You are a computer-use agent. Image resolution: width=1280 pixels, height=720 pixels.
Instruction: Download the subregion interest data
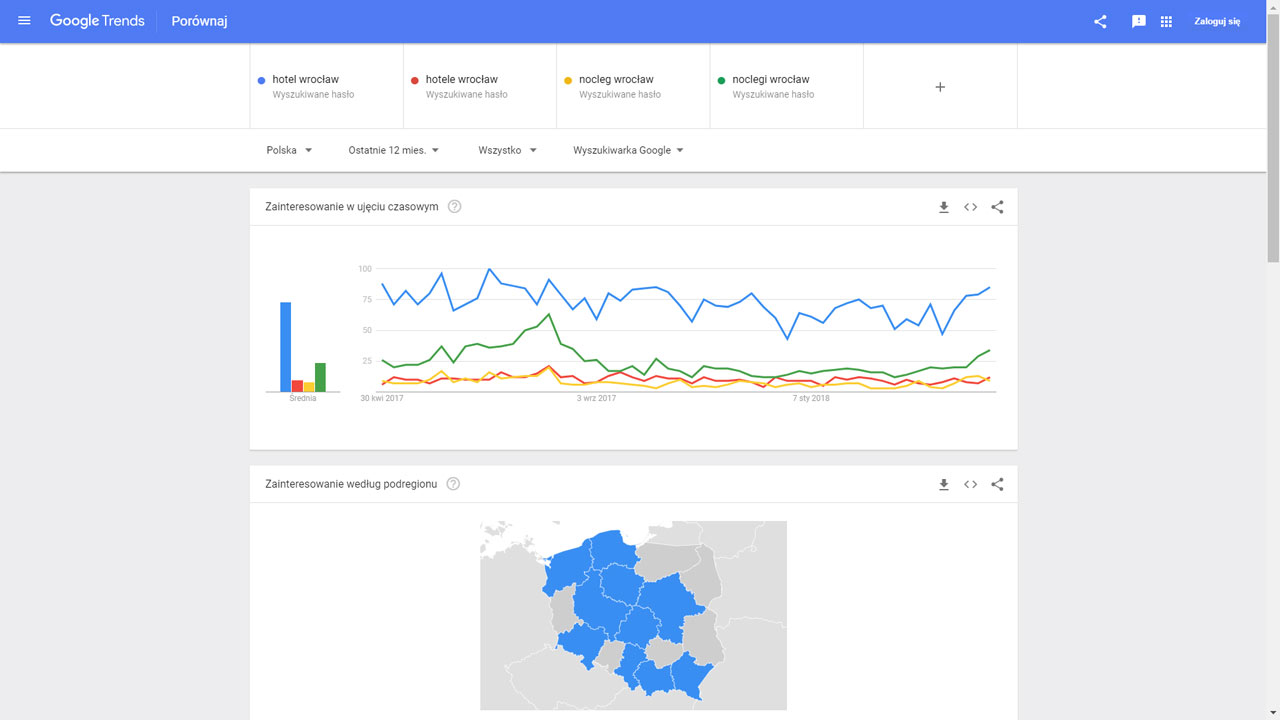click(943, 484)
